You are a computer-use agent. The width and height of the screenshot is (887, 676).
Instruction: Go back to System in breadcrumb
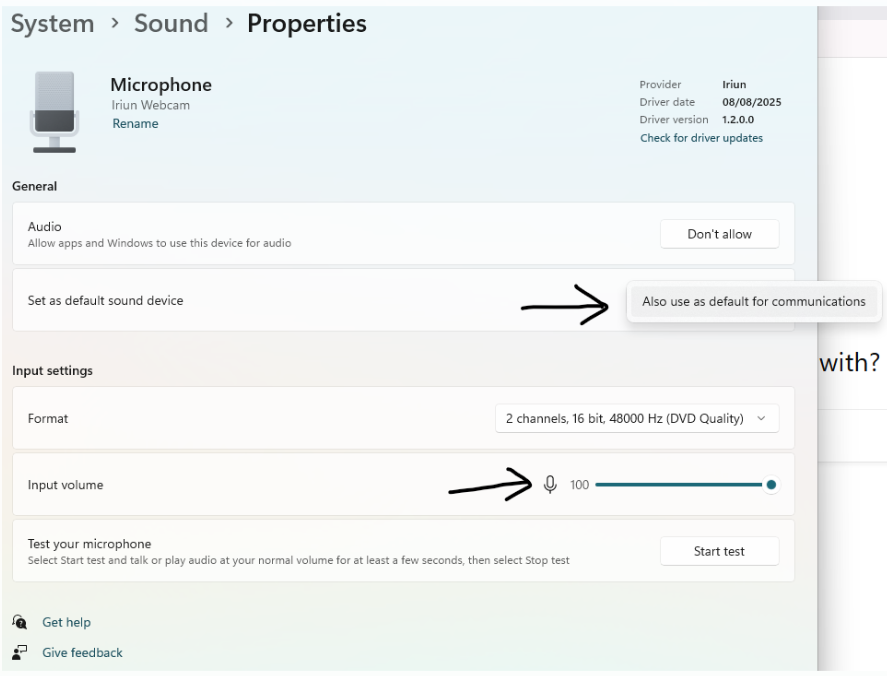51,24
